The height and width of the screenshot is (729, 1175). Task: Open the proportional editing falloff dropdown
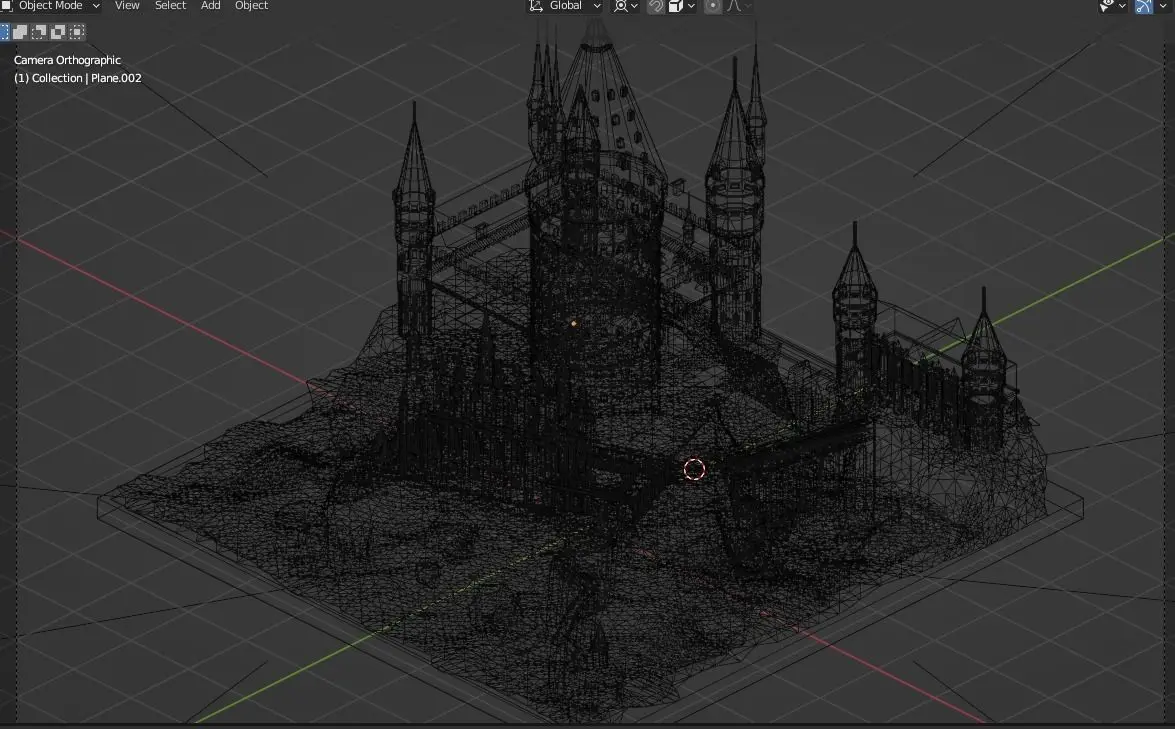click(x=738, y=6)
